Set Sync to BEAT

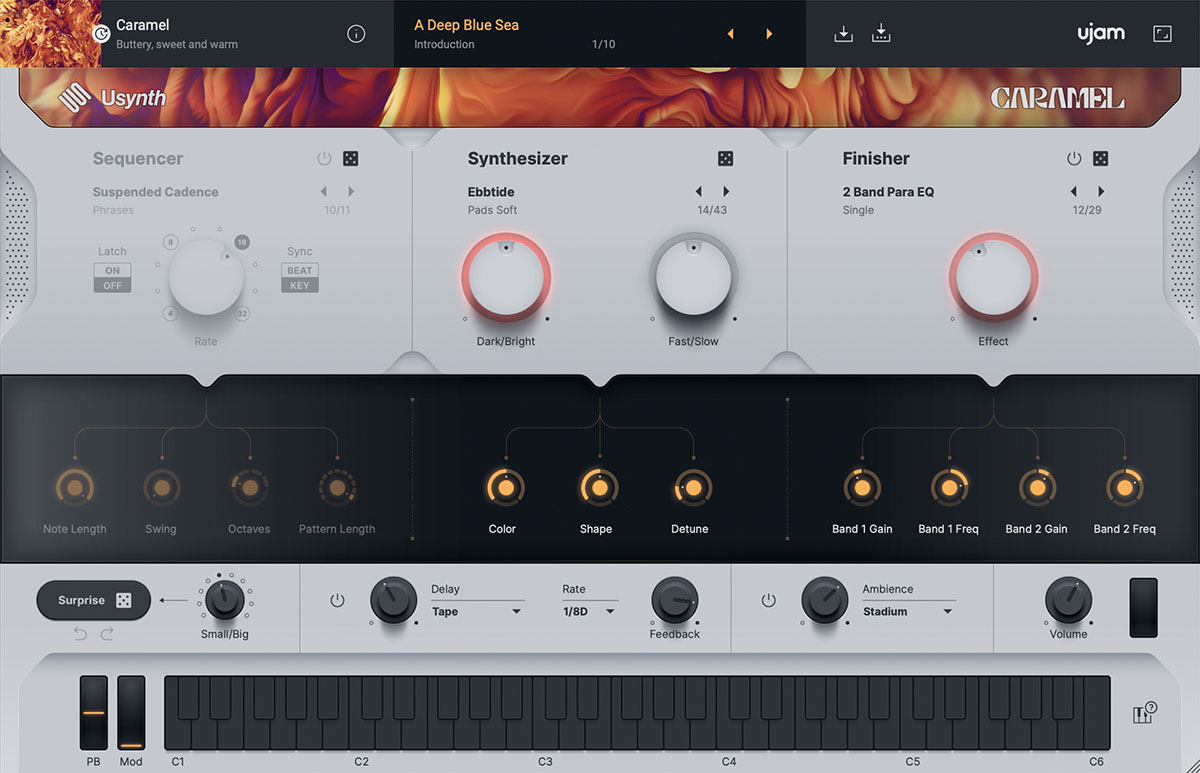pos(300,271)
